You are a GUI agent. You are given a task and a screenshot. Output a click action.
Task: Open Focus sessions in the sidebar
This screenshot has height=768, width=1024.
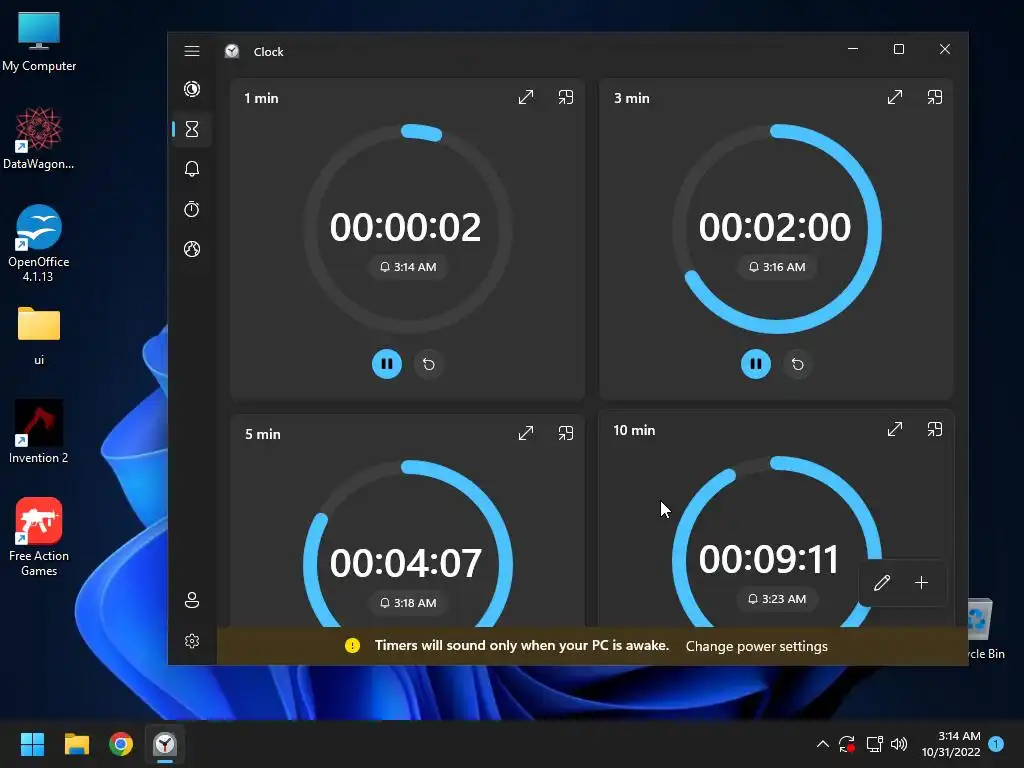point(192,89)
